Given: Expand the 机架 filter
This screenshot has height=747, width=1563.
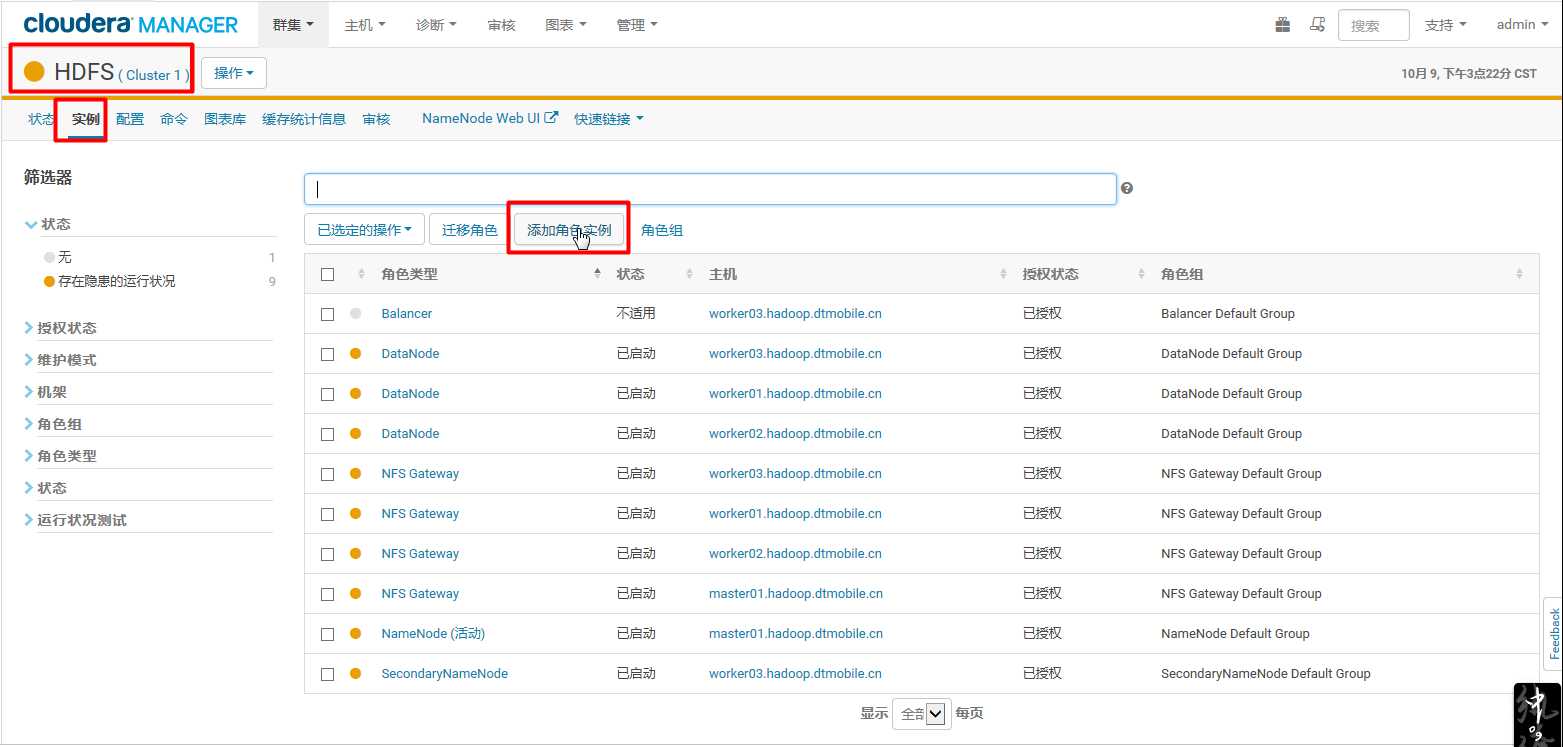Looking at the screenshot, I should (46, 392).
